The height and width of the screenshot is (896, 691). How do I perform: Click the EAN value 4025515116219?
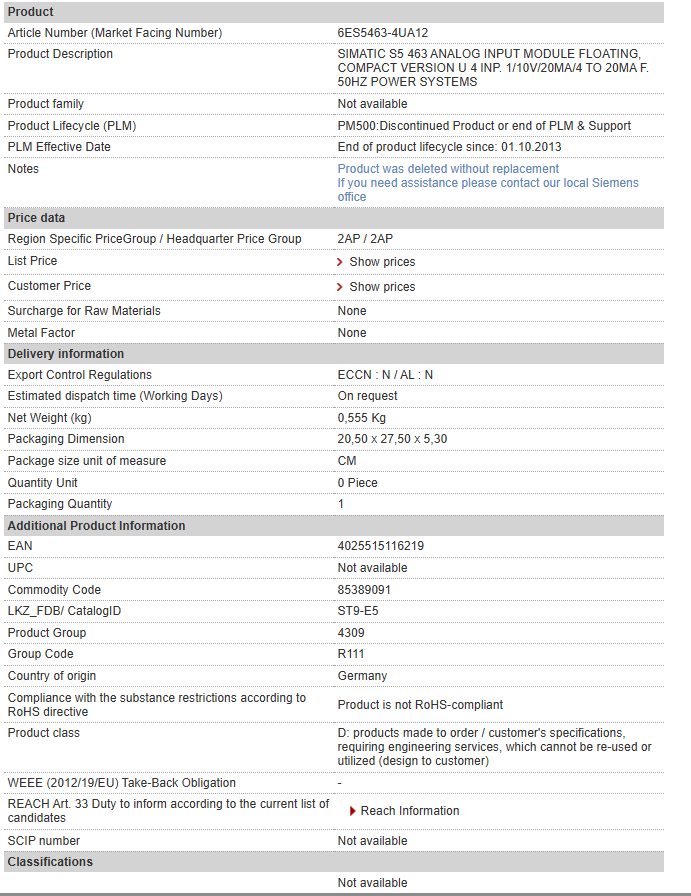381,546
